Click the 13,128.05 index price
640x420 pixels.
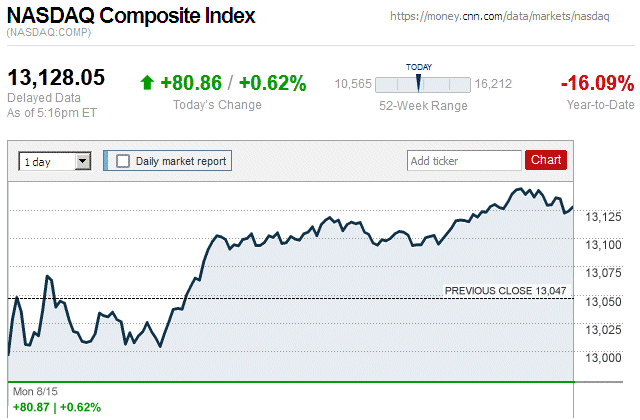pos(56,80)
